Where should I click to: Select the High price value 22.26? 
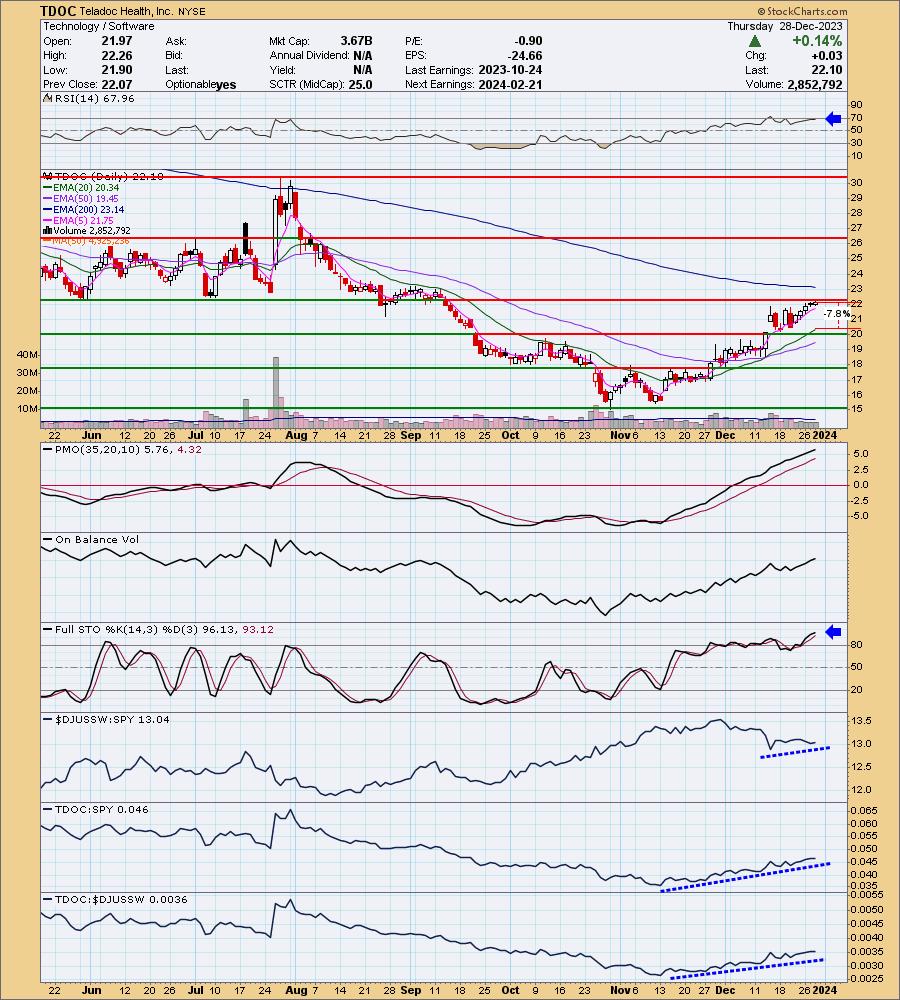(x=117, y=55)
